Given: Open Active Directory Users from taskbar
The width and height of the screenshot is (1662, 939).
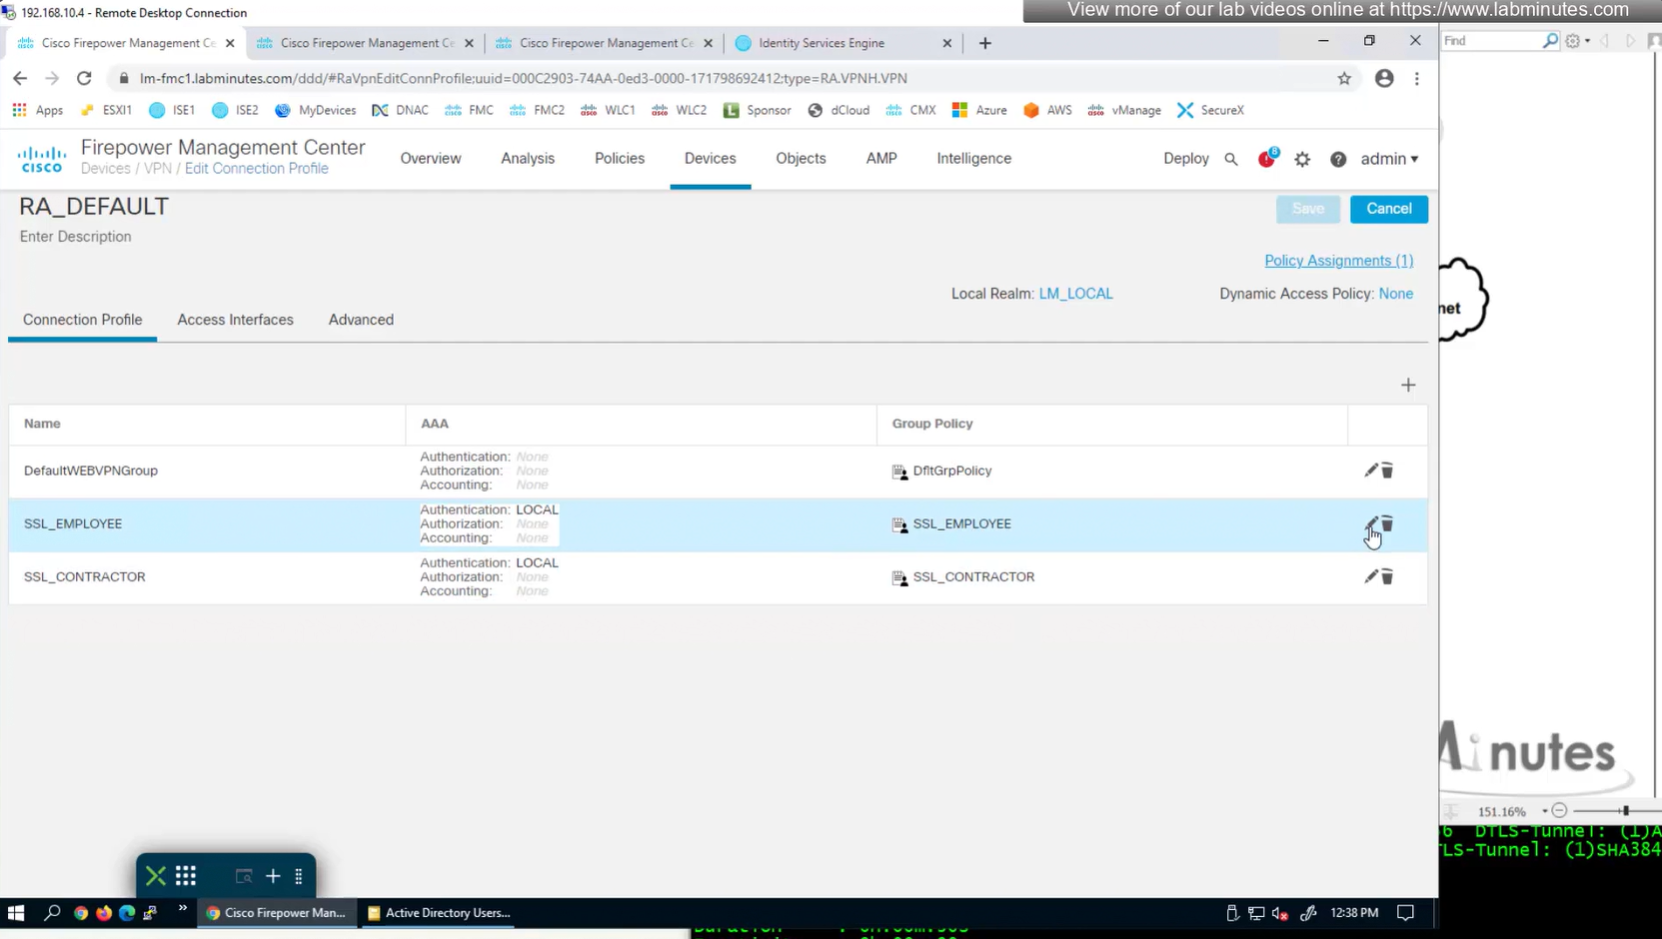Looking at the screenshot, I should (439, 913).
